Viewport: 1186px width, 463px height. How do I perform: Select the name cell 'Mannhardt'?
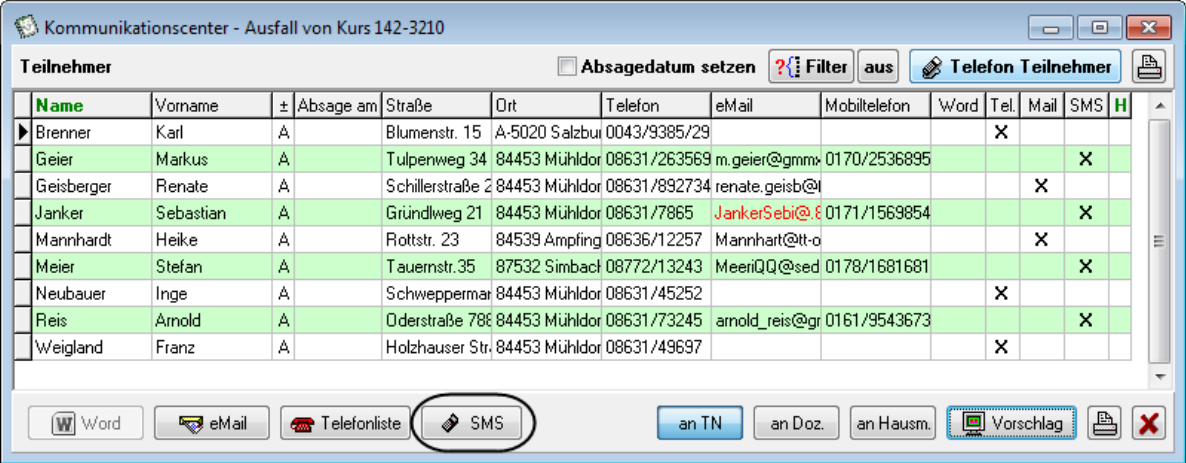tap(92, 240)
